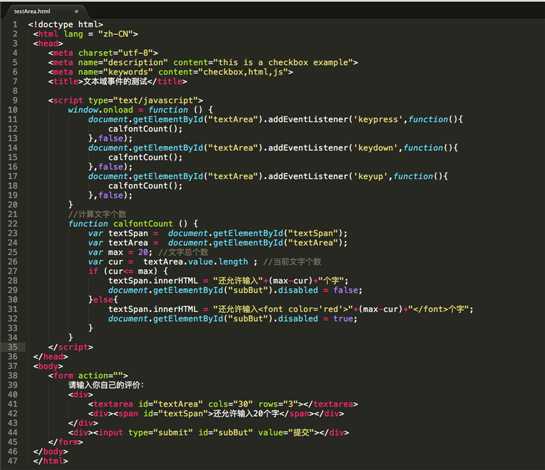This screenshot has width=545, height=470.
Task: Click line number 1 in the gutter
Action: (15, 25)
